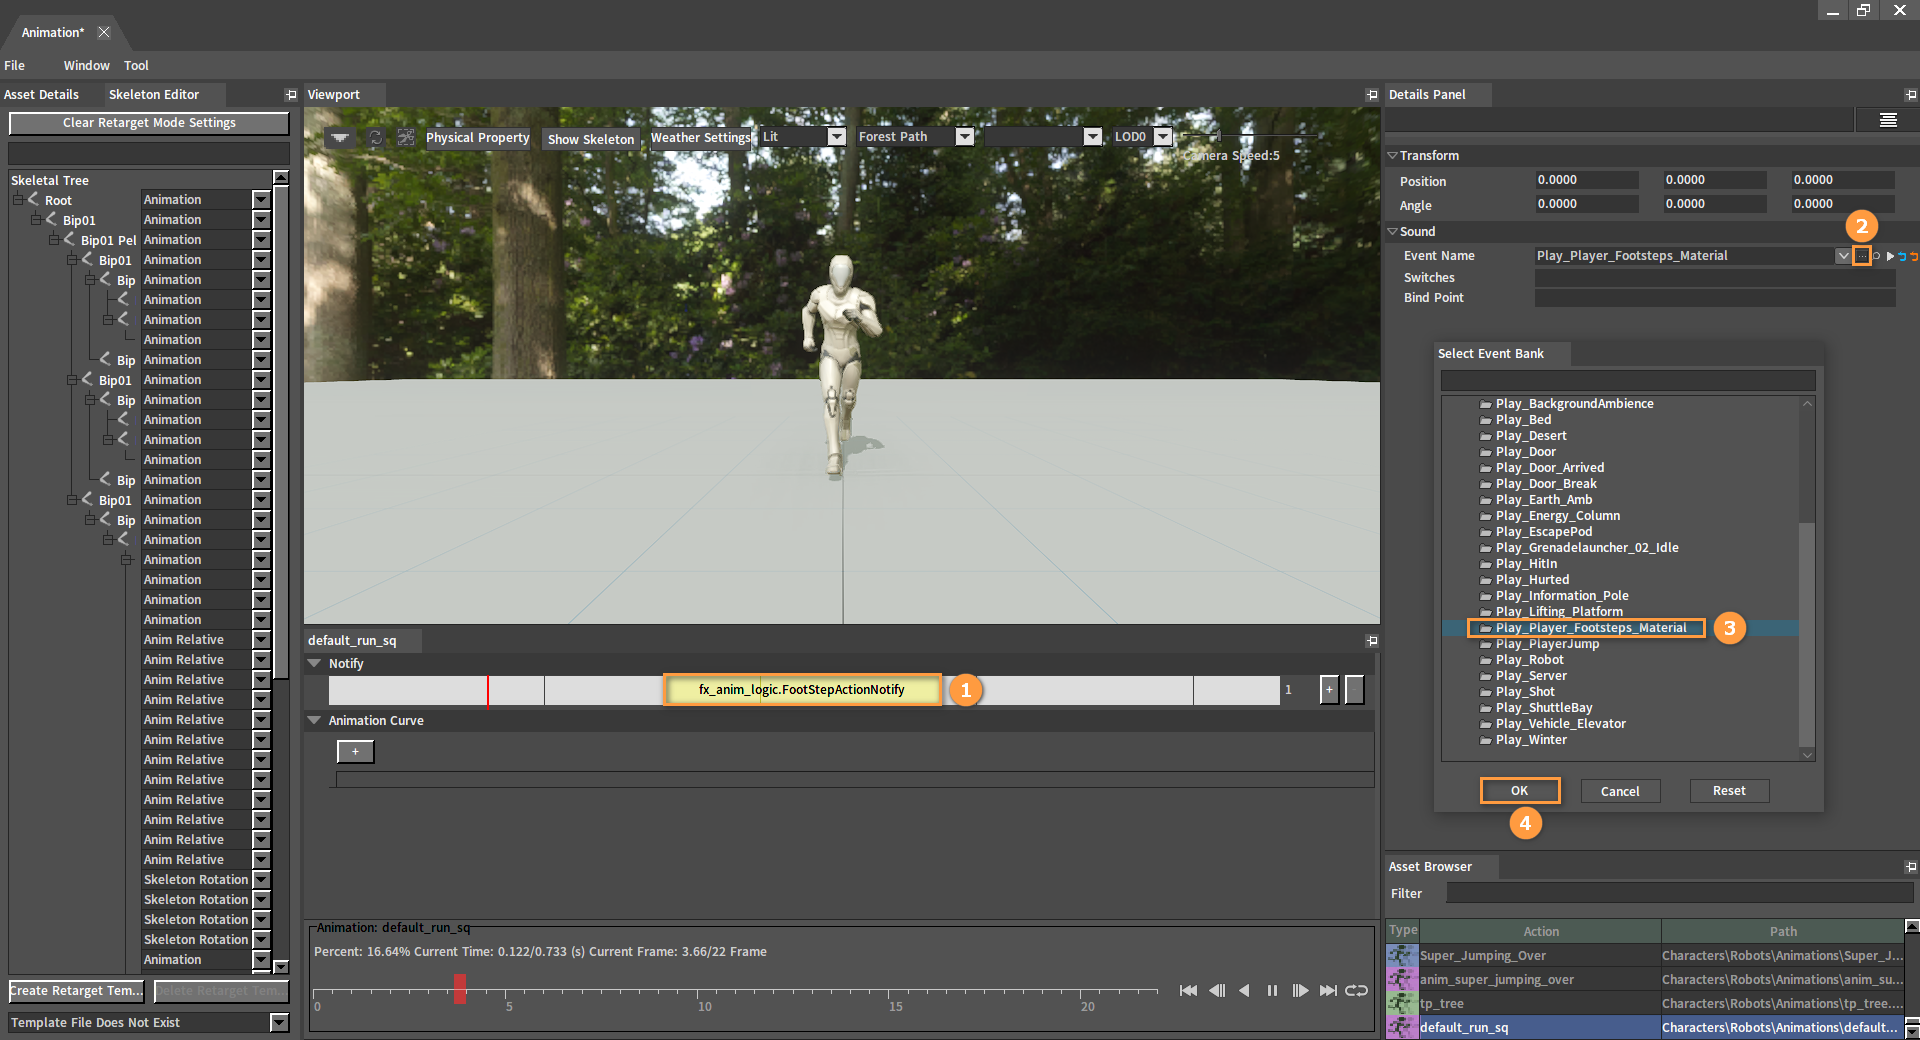Preview the sound event with play icon
1920x1040 pixels.
pos(1889,257)
